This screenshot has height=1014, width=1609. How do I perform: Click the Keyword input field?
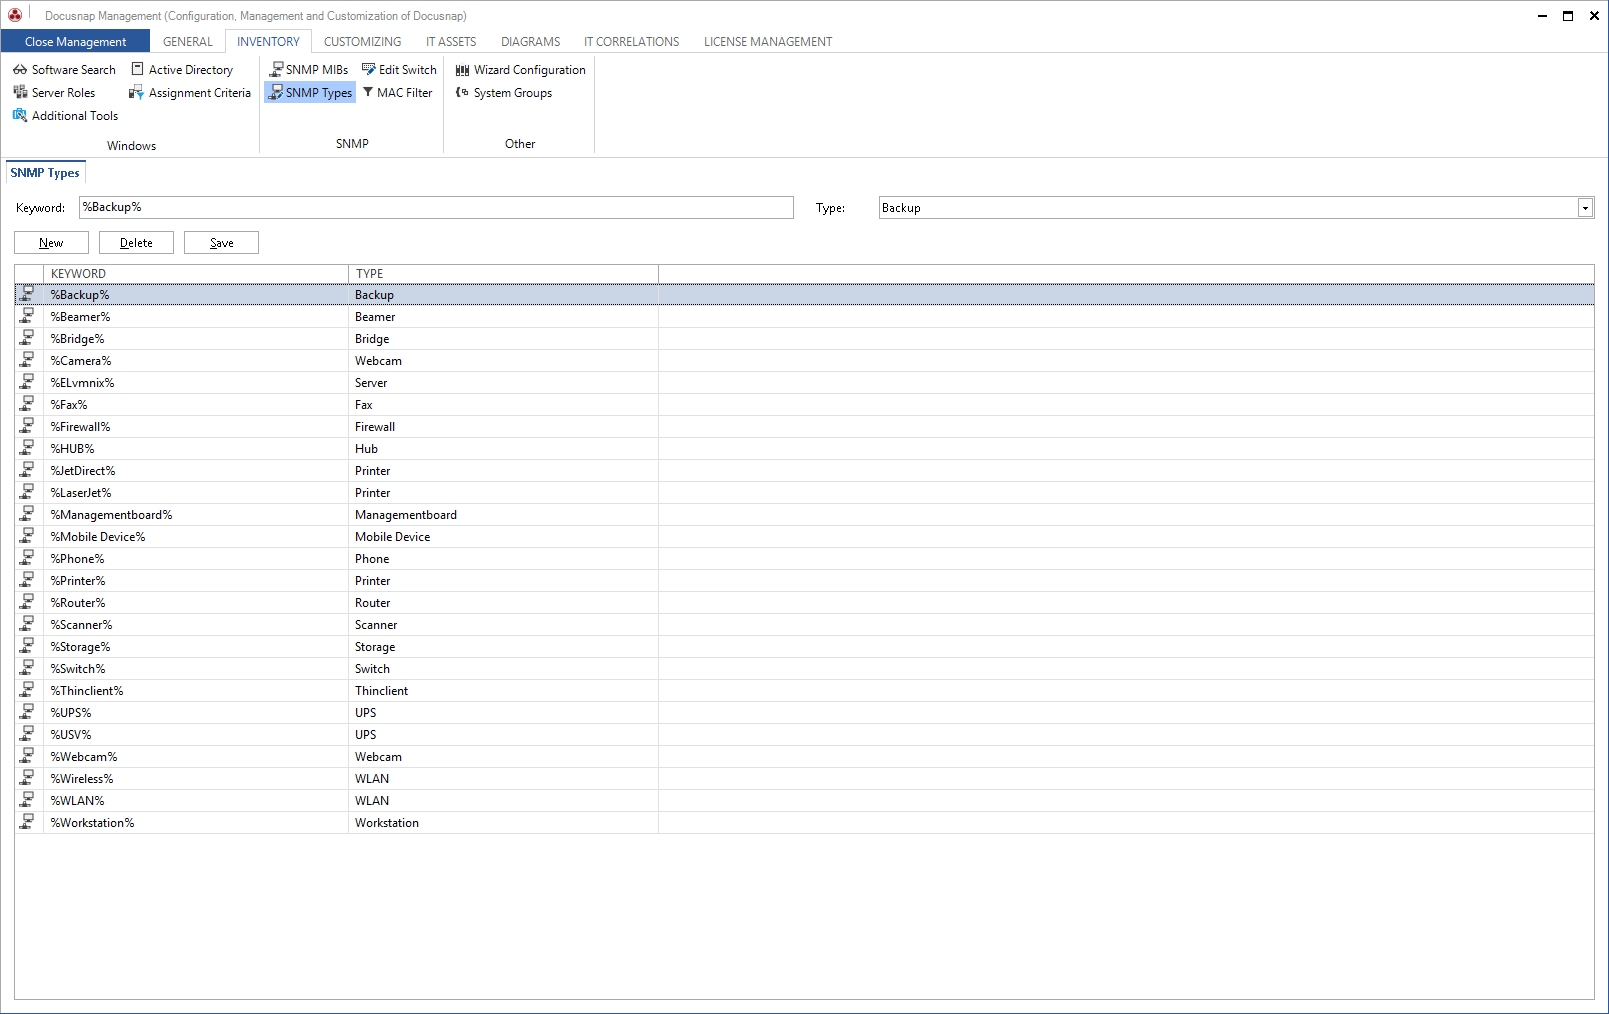(436, 207)
